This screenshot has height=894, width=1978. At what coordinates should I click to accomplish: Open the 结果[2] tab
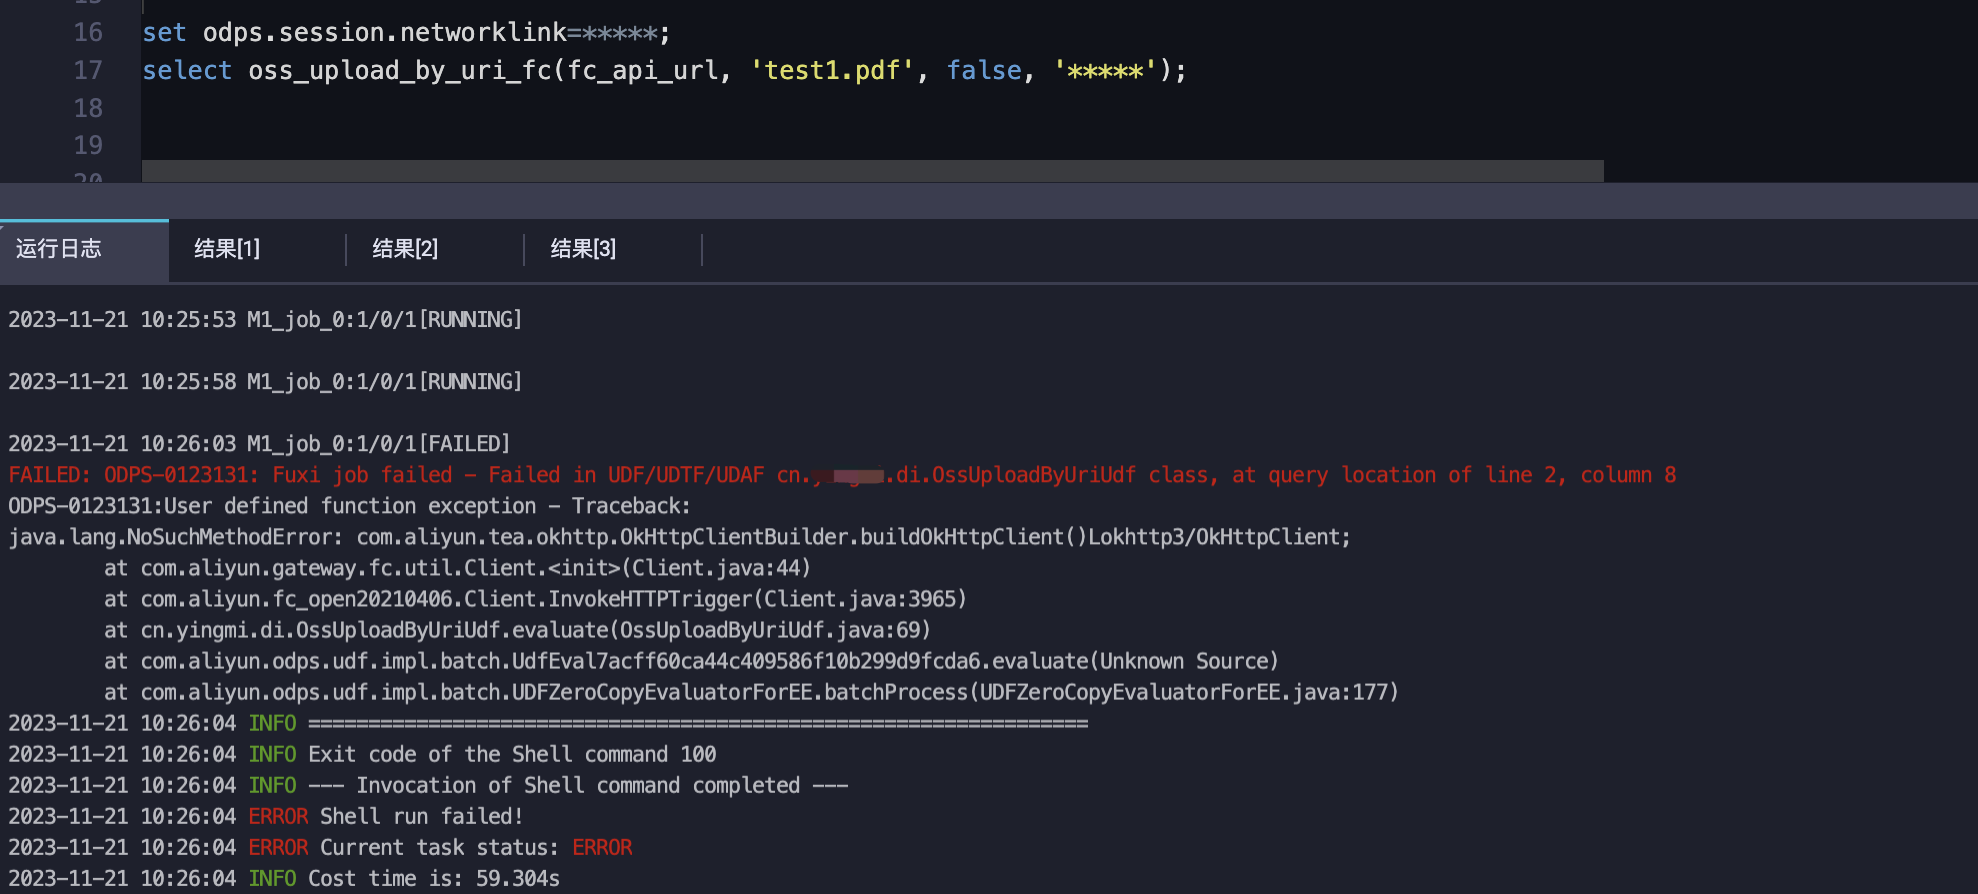pyautogui.click(x=405, y=249)
